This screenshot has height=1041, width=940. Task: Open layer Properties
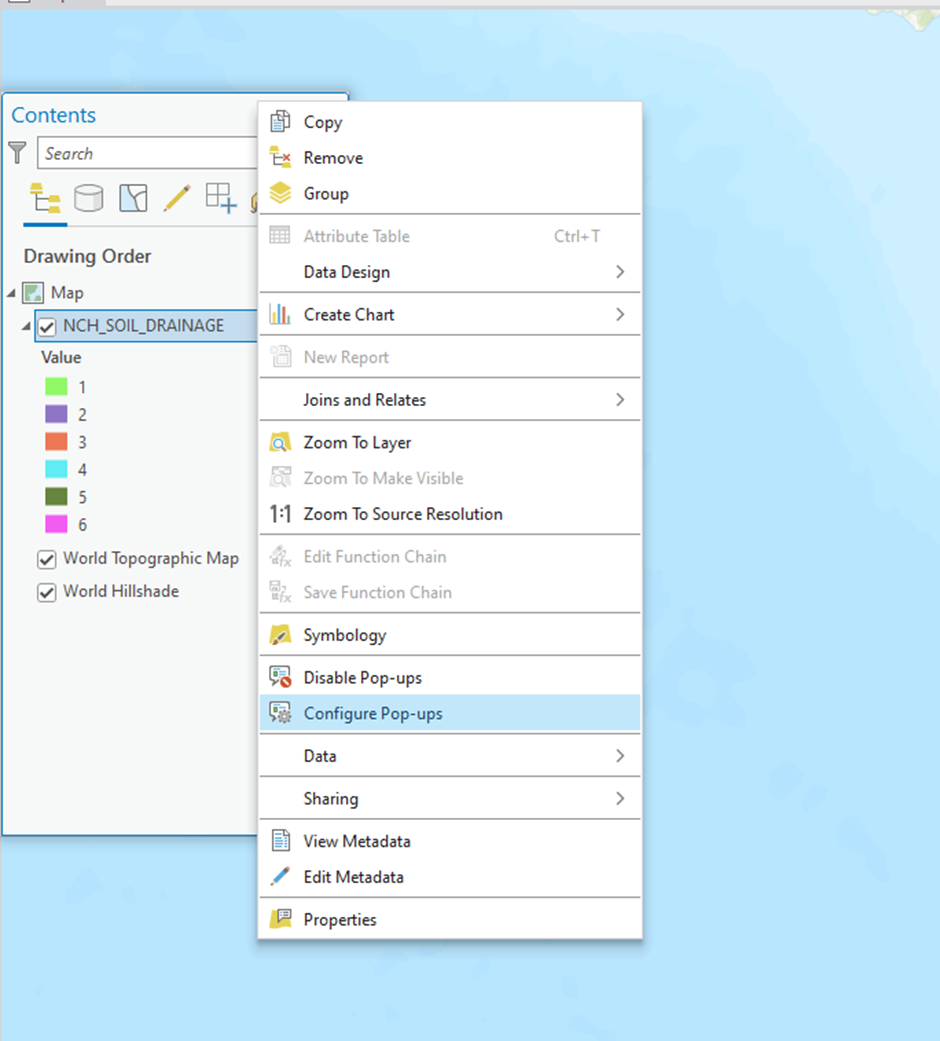(x=340, y=919)
